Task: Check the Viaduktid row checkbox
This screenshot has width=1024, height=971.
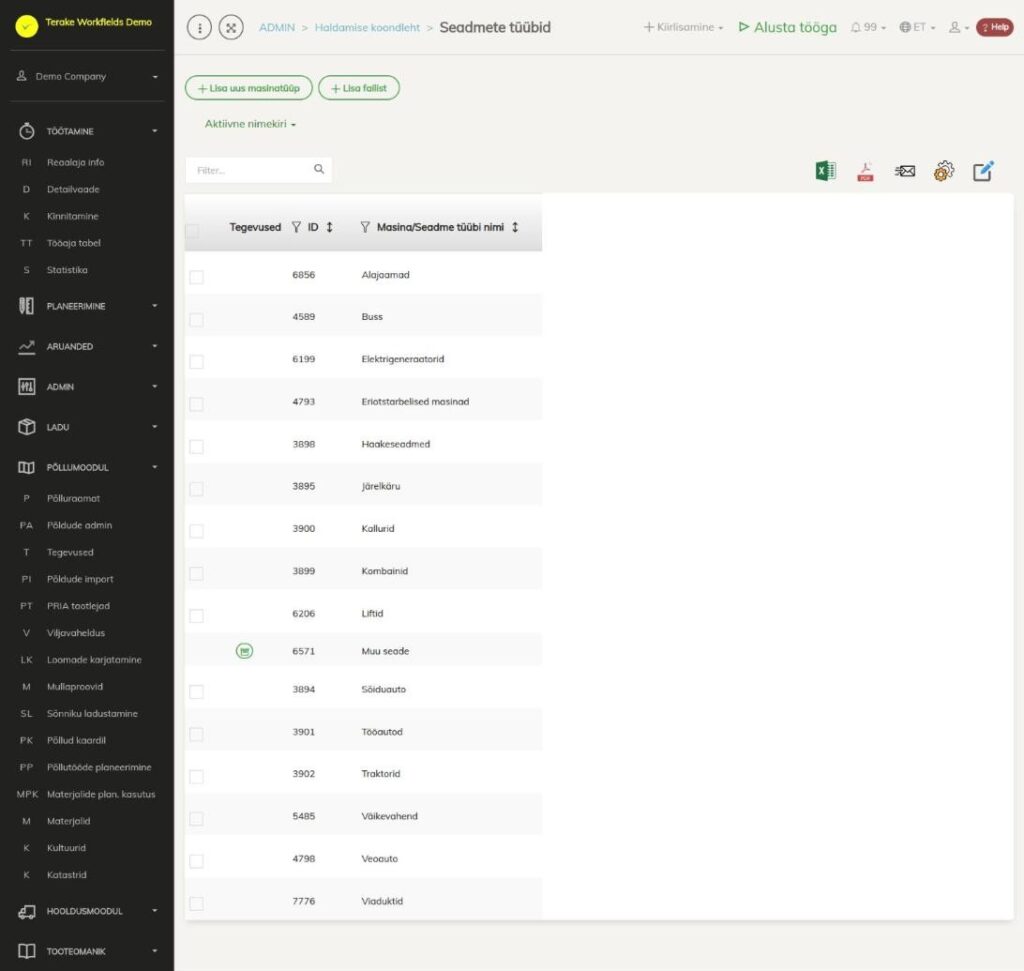Action: [x=196, y=903]
